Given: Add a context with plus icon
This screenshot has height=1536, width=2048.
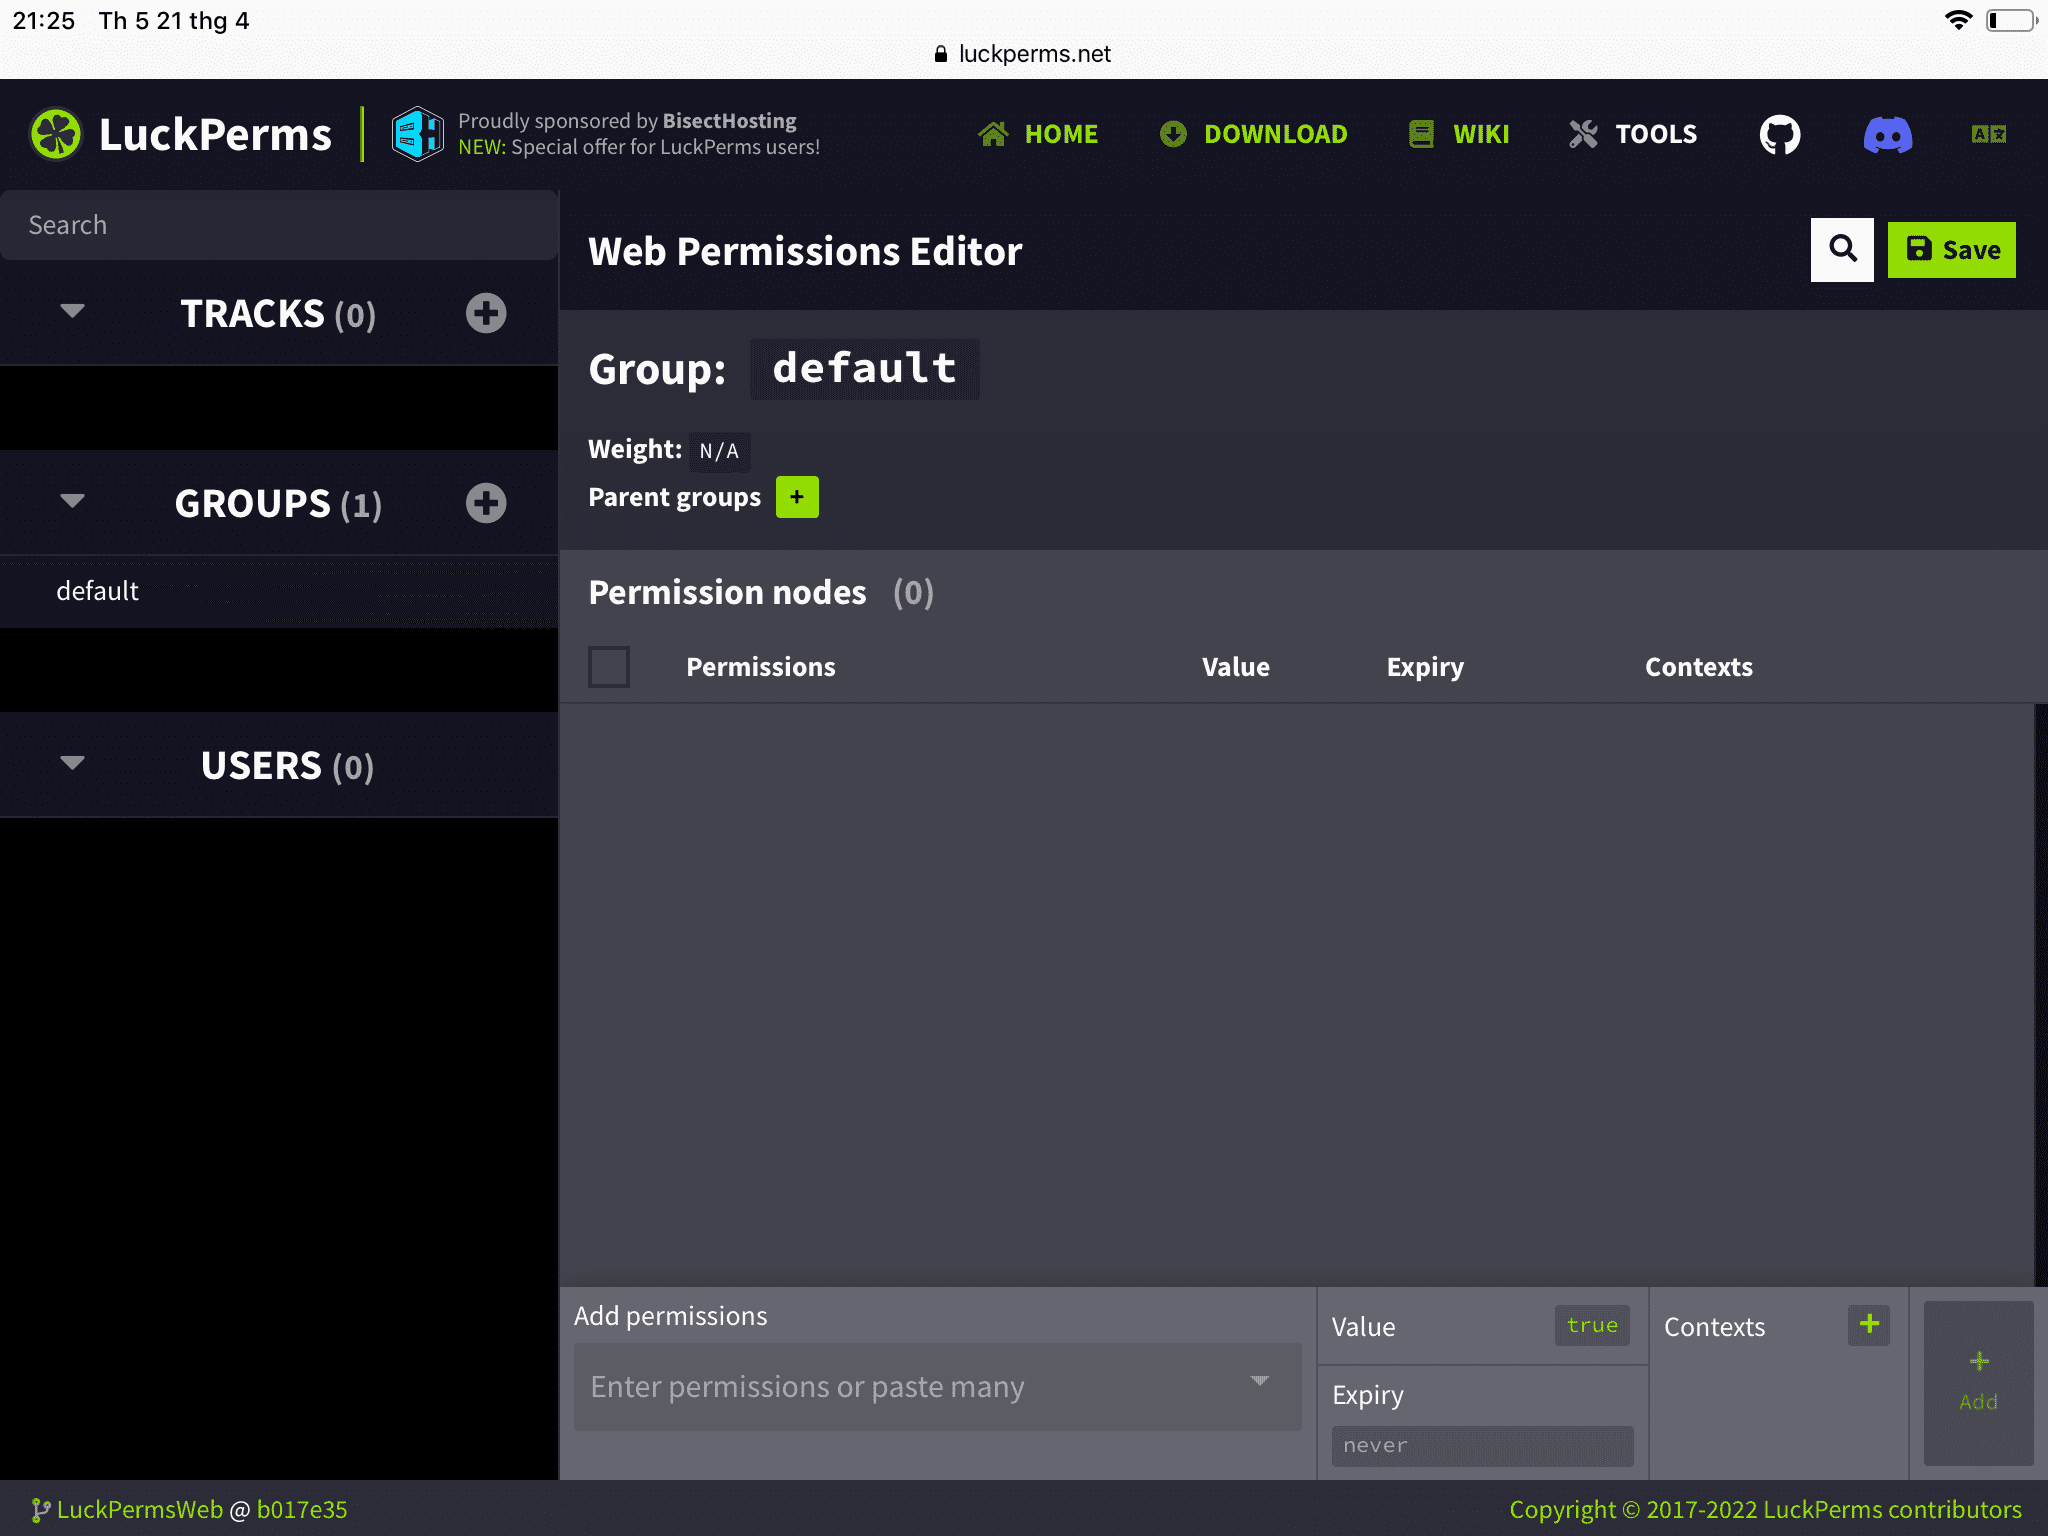Looking at the screenshot, I should point(1868,1325).
